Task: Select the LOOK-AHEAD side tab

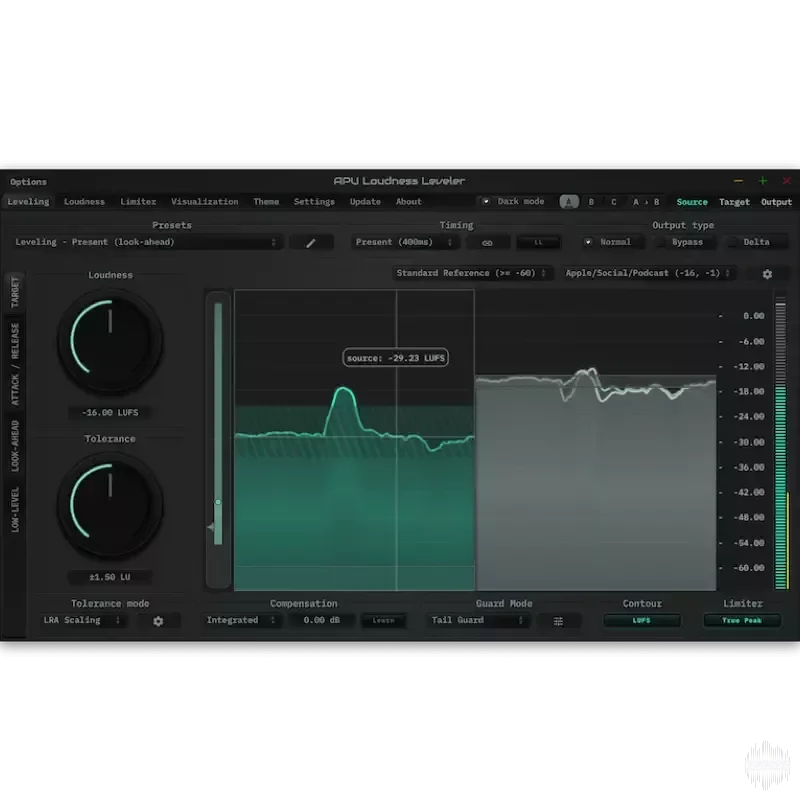Action: coord(15,445)
